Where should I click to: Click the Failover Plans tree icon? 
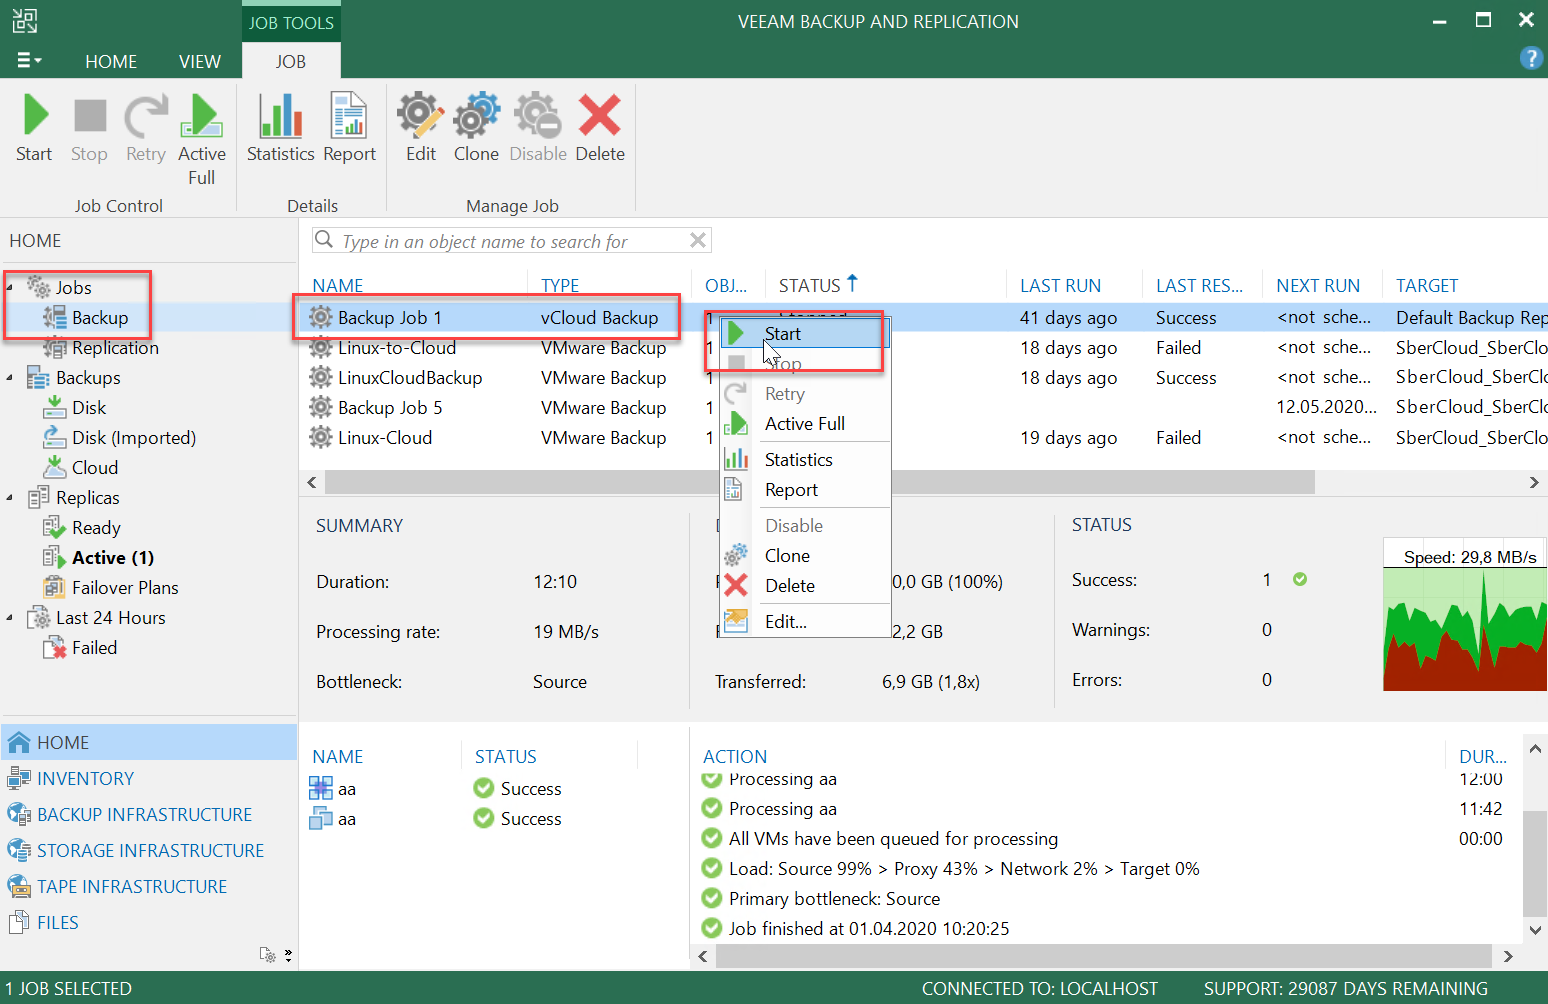click(54, 588)
